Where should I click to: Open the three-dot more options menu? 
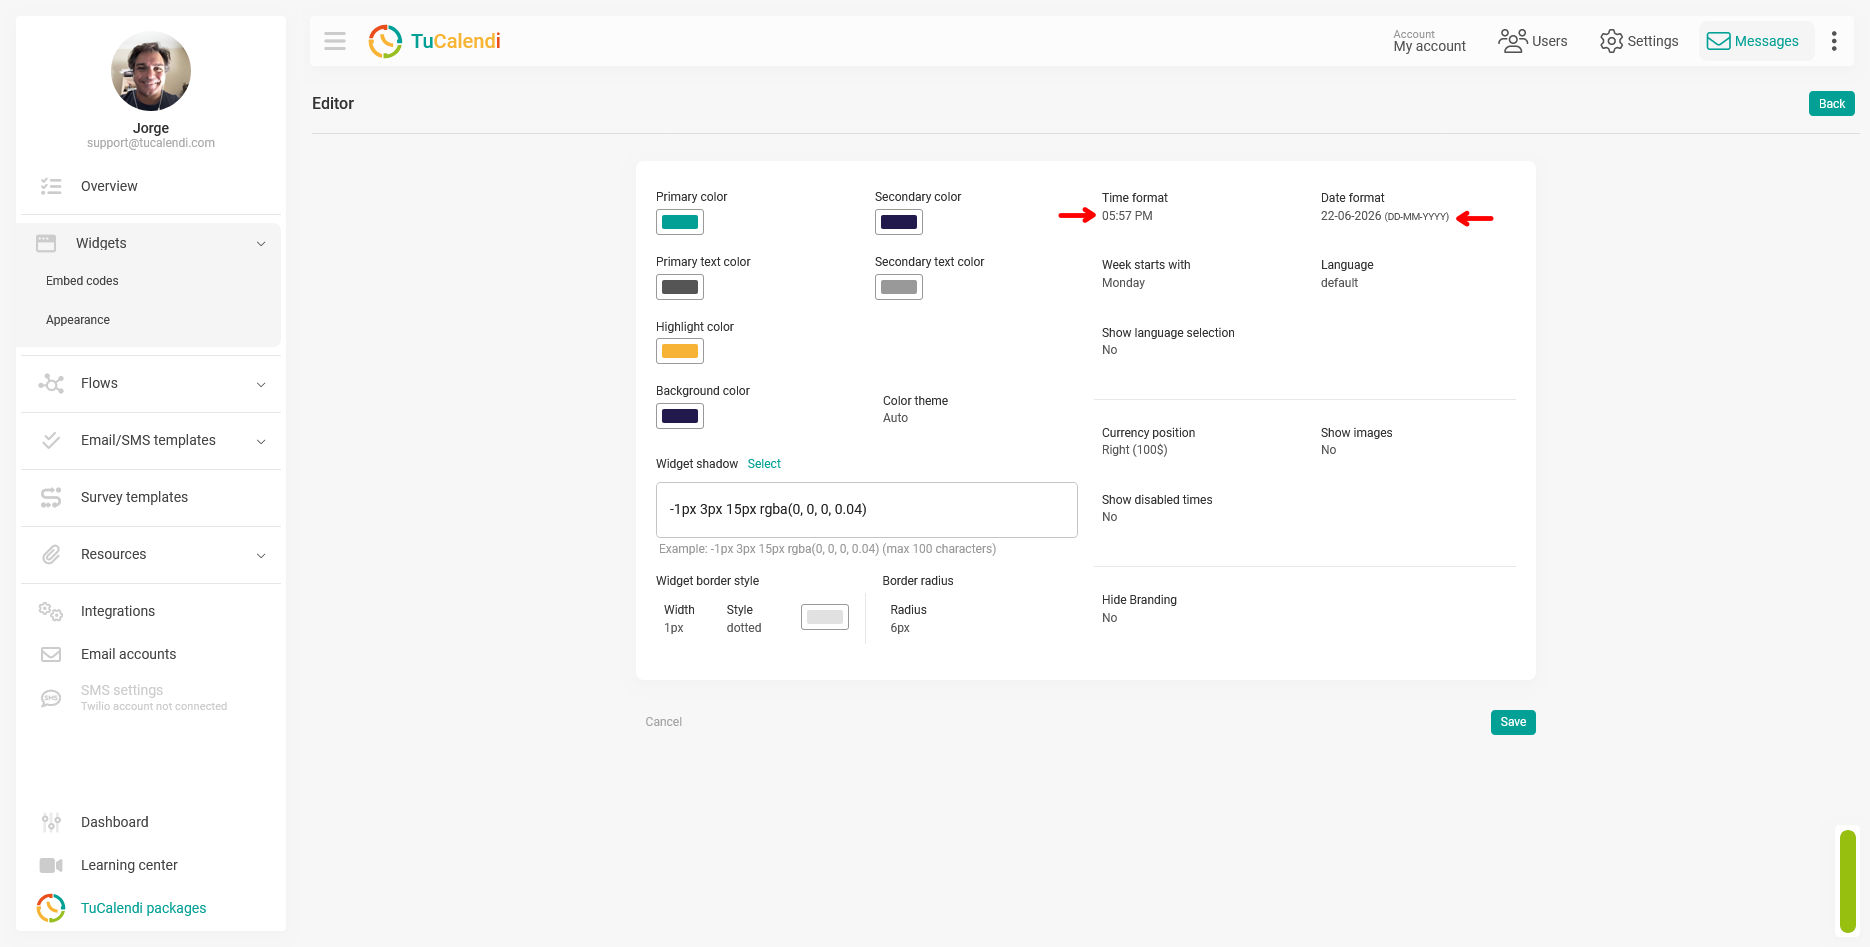click(1833, 41)
